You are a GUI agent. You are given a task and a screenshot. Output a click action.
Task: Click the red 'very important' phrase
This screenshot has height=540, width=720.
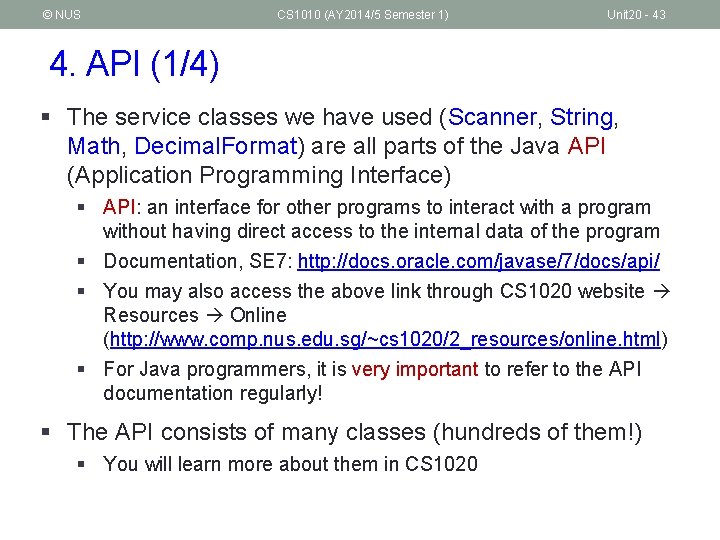(415, 369)
